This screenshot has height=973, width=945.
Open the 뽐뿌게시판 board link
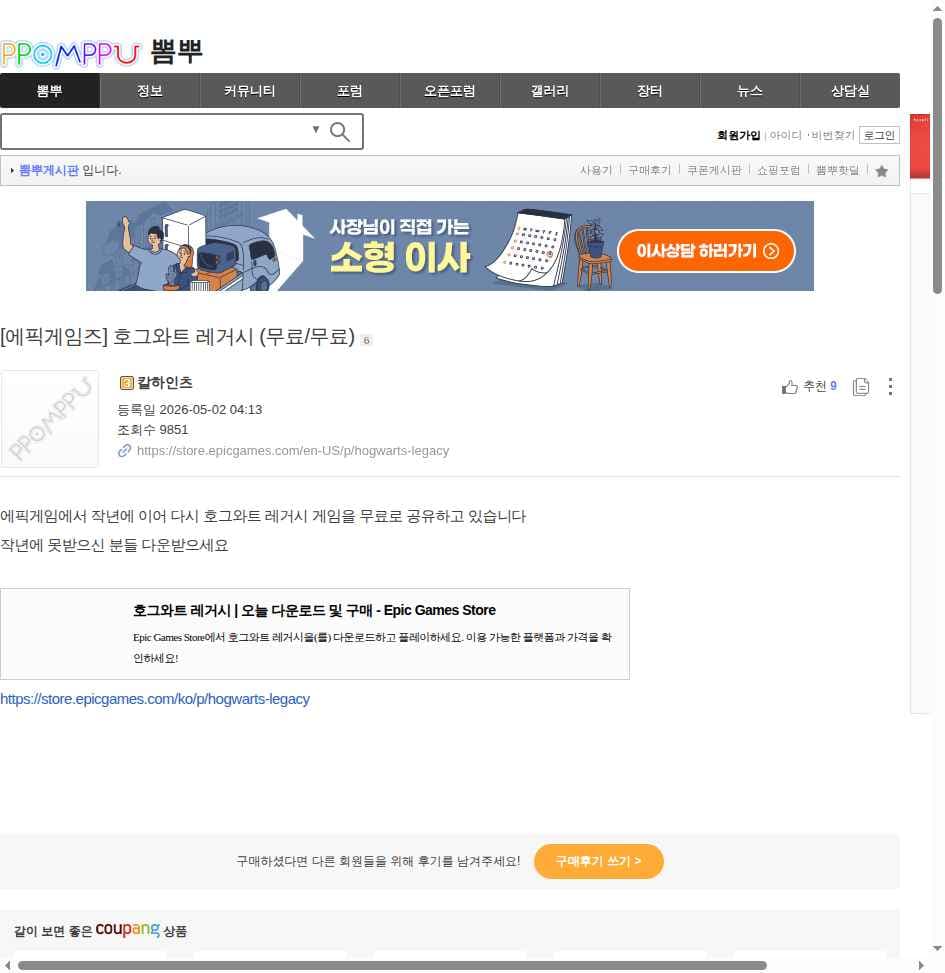coord(49,170)
